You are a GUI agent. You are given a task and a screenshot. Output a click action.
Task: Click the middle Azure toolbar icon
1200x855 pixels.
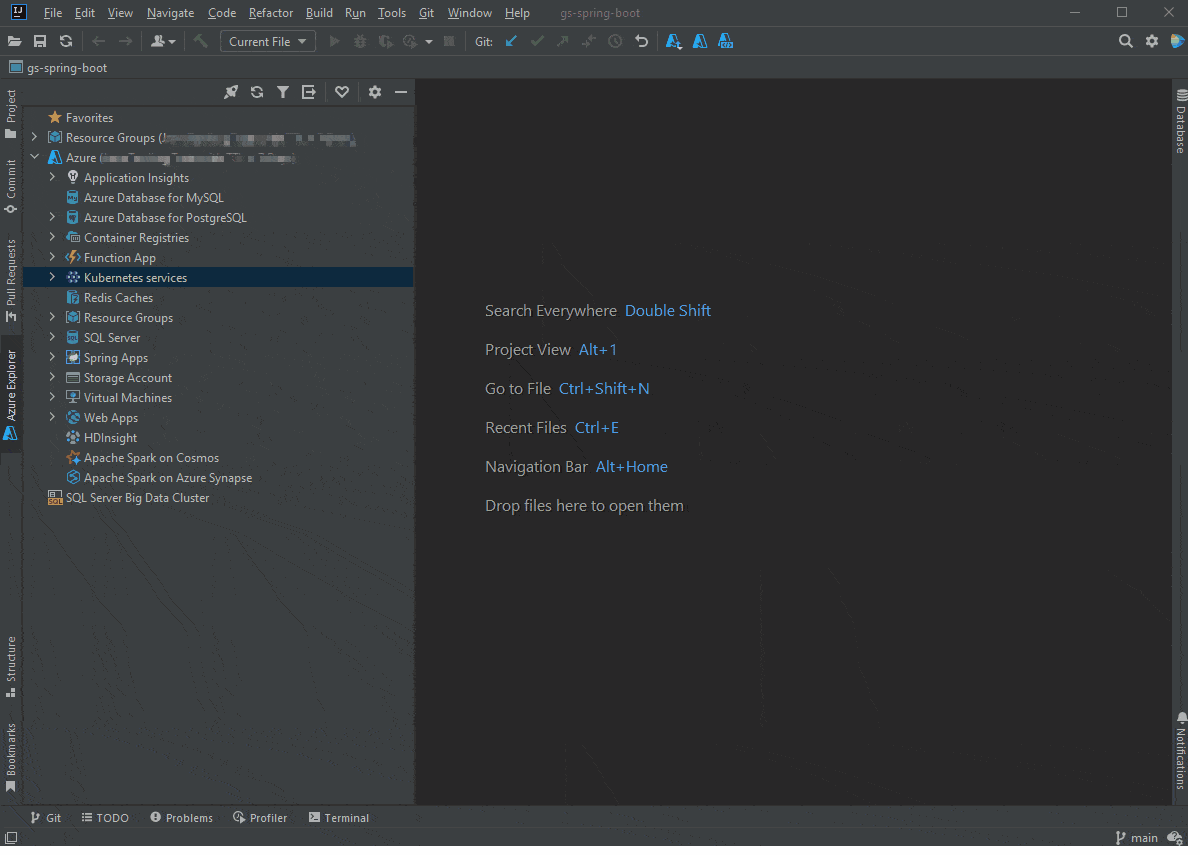coord(700,41)
